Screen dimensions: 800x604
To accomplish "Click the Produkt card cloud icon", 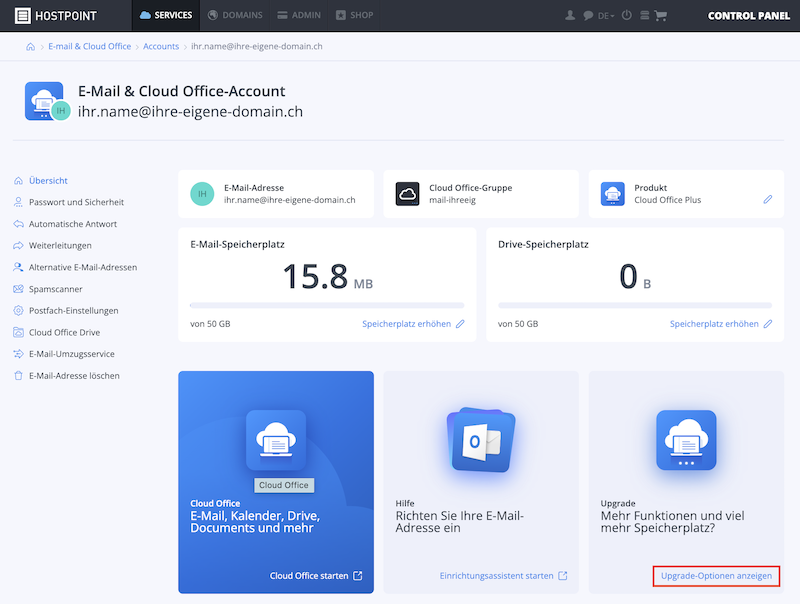I will tap(612, 194).
